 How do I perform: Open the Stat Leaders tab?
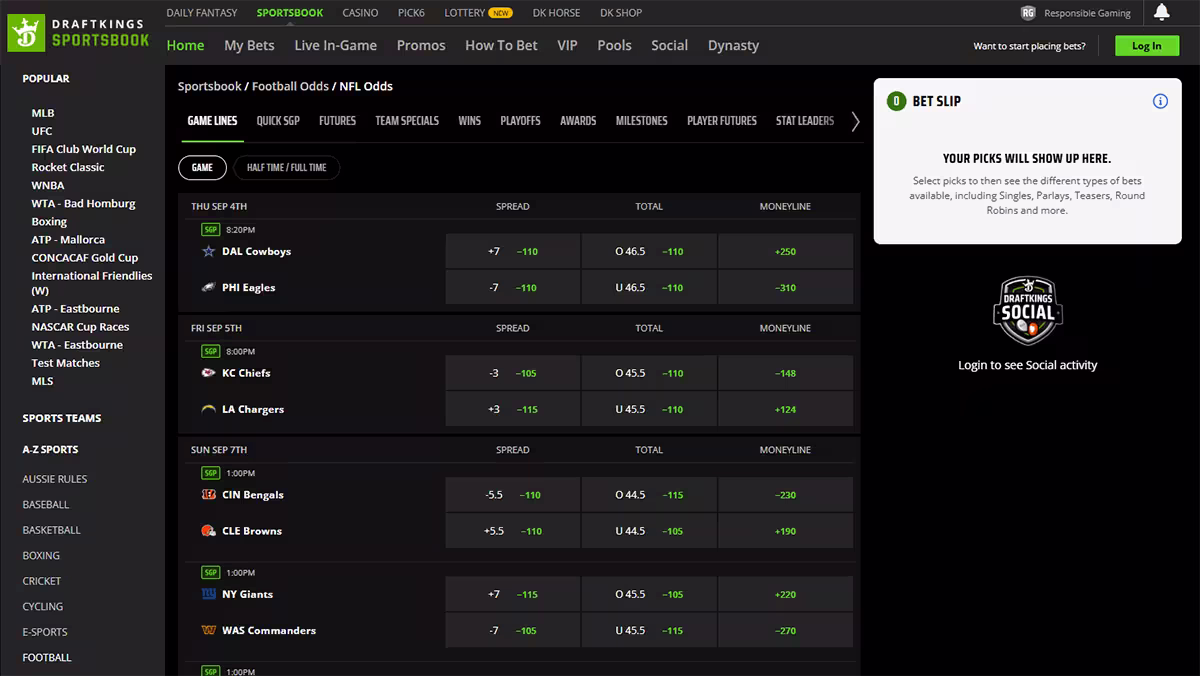(805, 121)
